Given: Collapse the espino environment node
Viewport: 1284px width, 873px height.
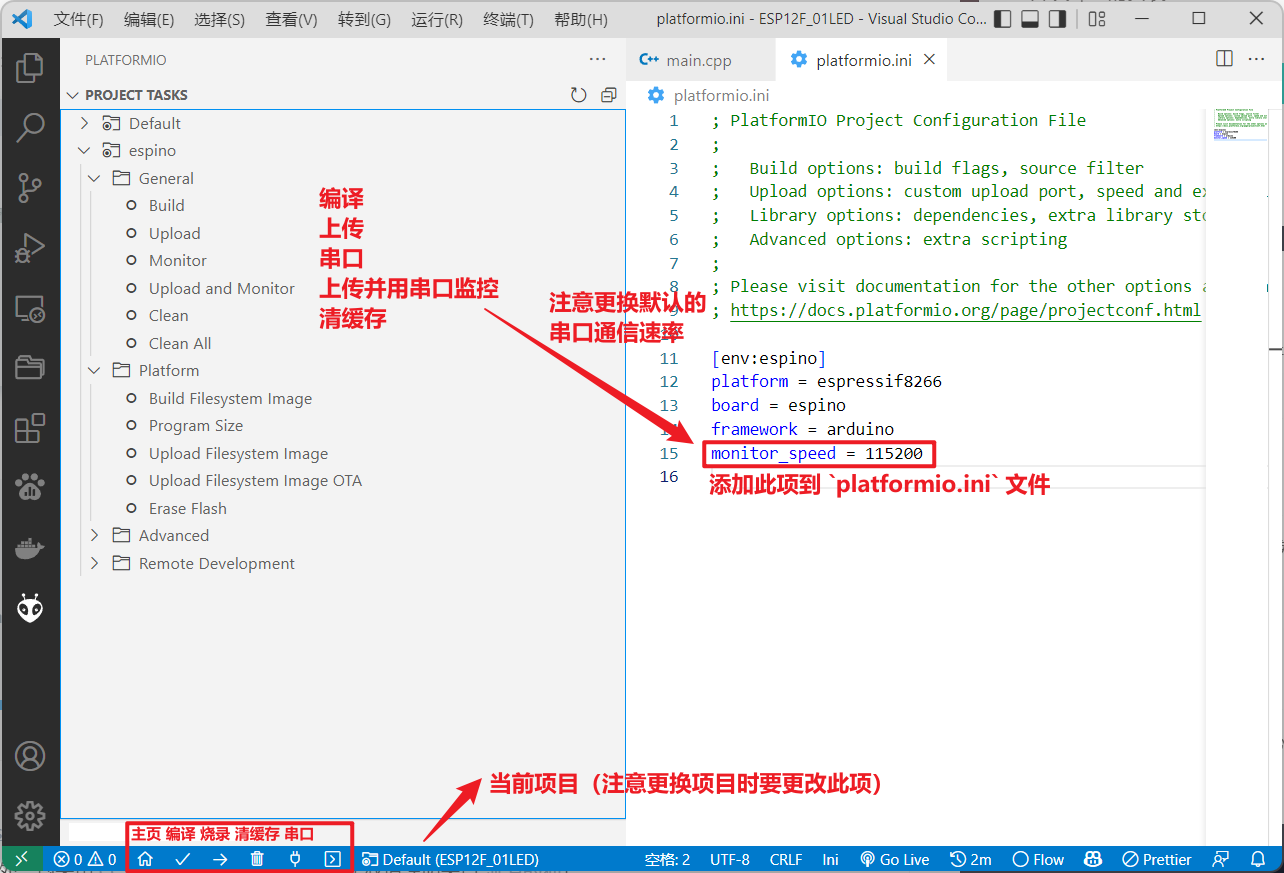Looking at the screenshot, I should click(x=85, y=151).
